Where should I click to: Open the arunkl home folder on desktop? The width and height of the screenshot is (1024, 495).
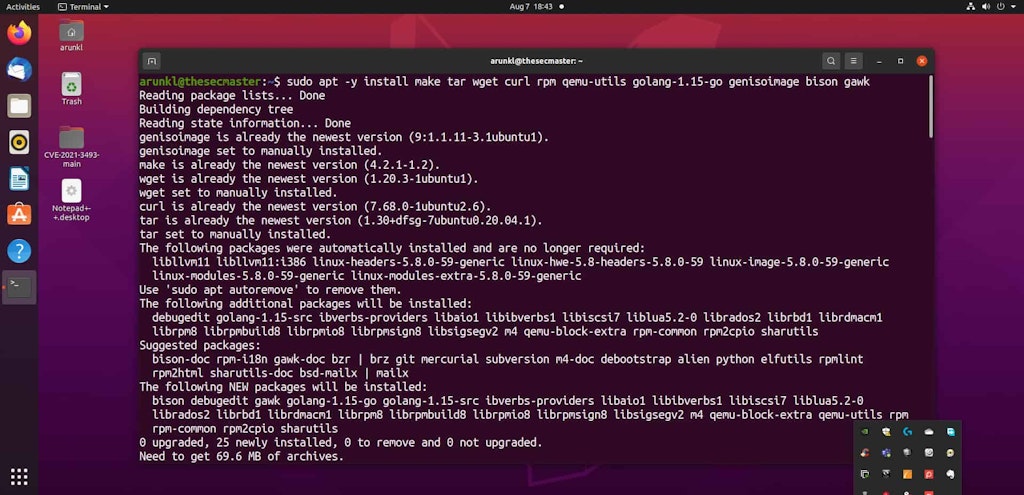(x=71, y=35)
